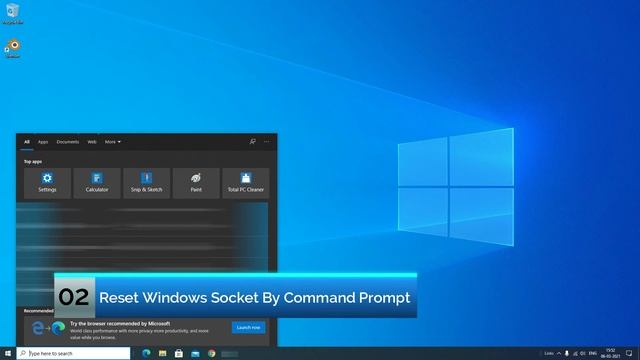
Task: Open the Windows Start button
Action: point(8,353)
